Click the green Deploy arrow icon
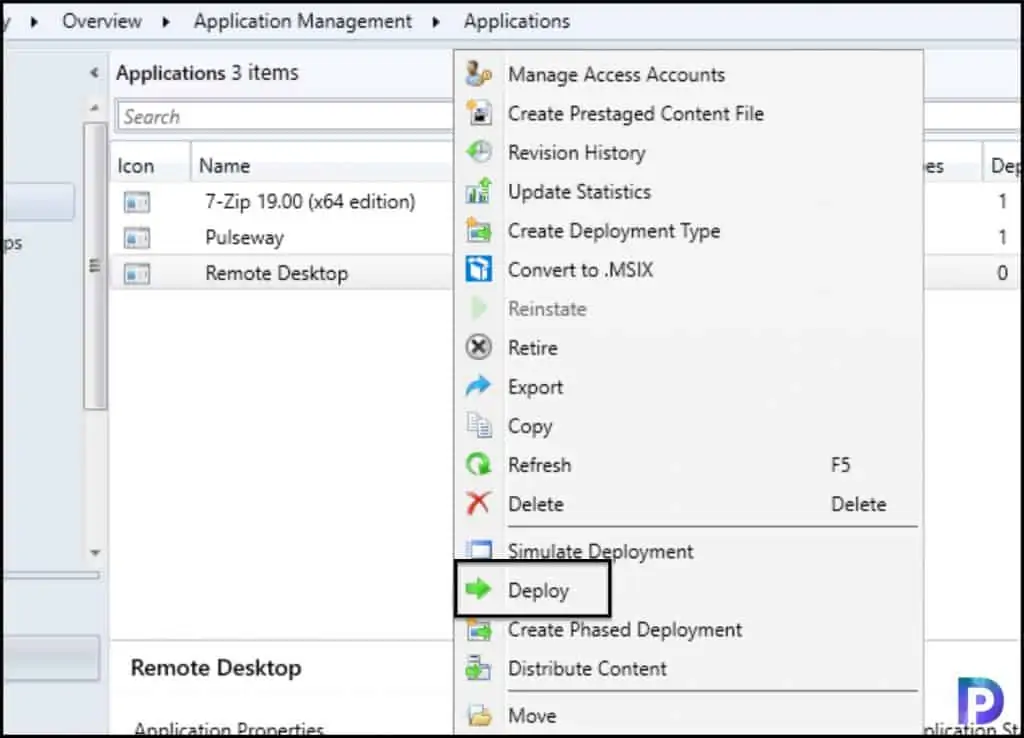1024x738 pixels. point(479,589)
